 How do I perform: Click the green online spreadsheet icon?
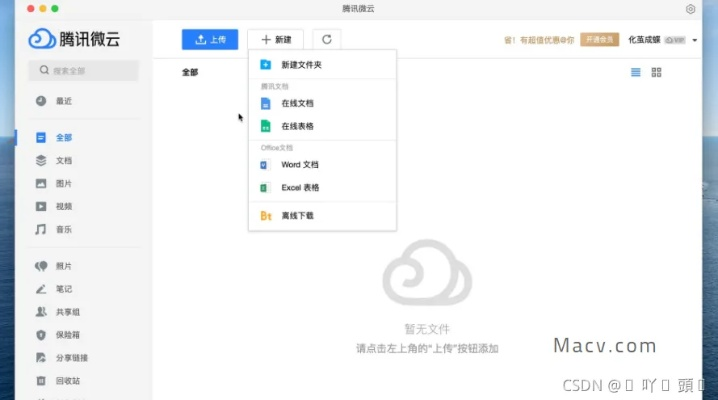tap(266, 126)
